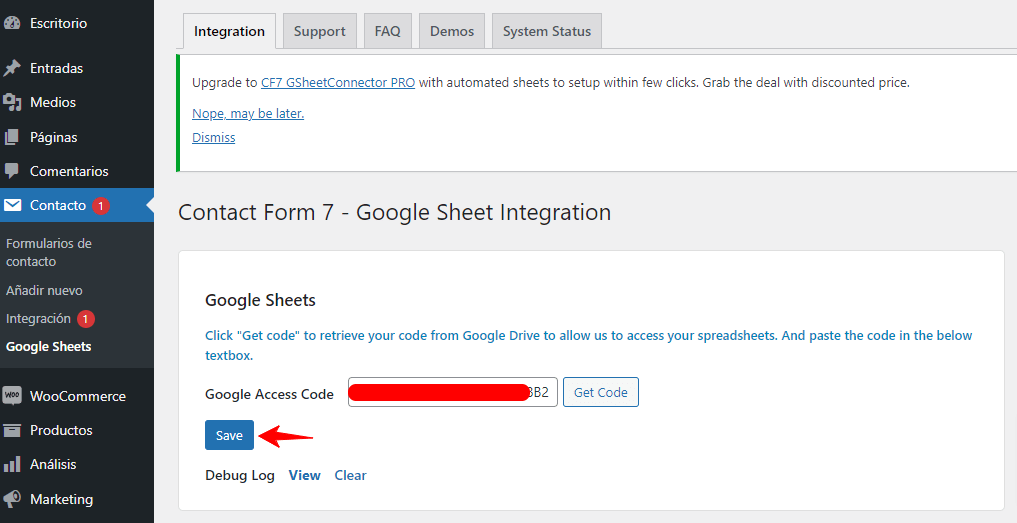
Task: Click the Get Code button
Action: [601, 393]
